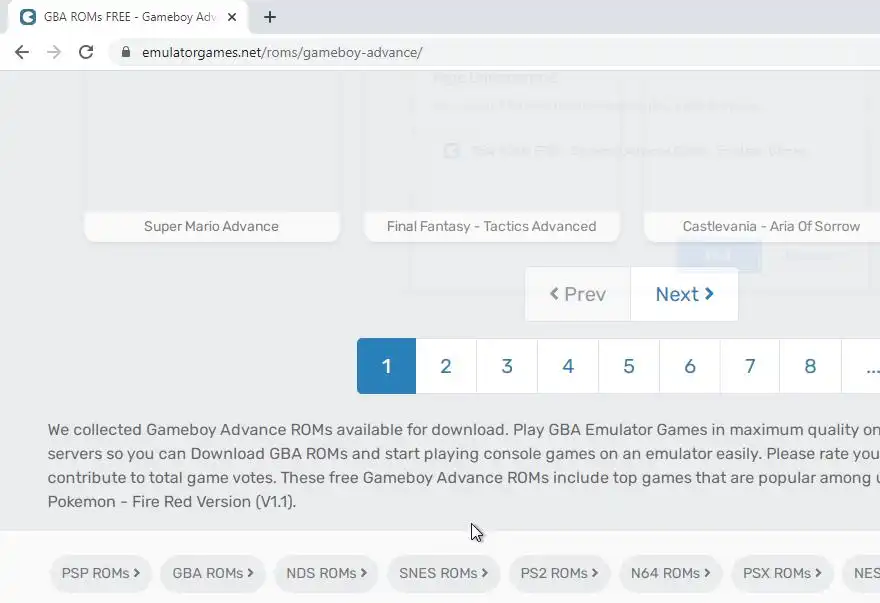Image resolution: width=880 pixels, height=603 pixels.
Task: Jump to page 3 of results
Action: pos(507,366)
